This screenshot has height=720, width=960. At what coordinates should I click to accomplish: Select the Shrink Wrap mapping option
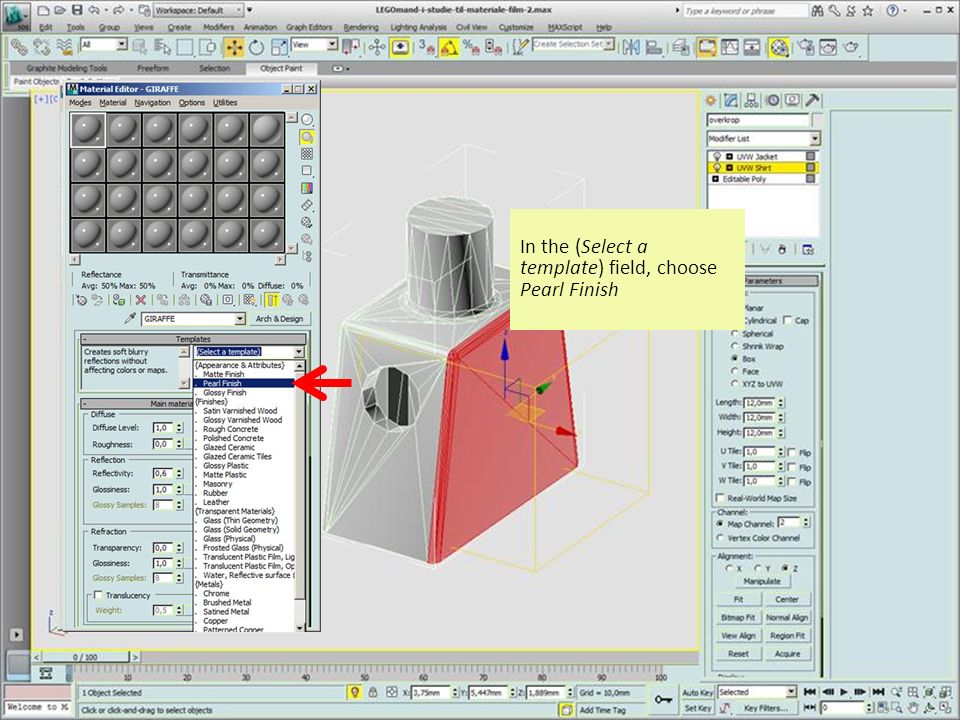point(735,346)
